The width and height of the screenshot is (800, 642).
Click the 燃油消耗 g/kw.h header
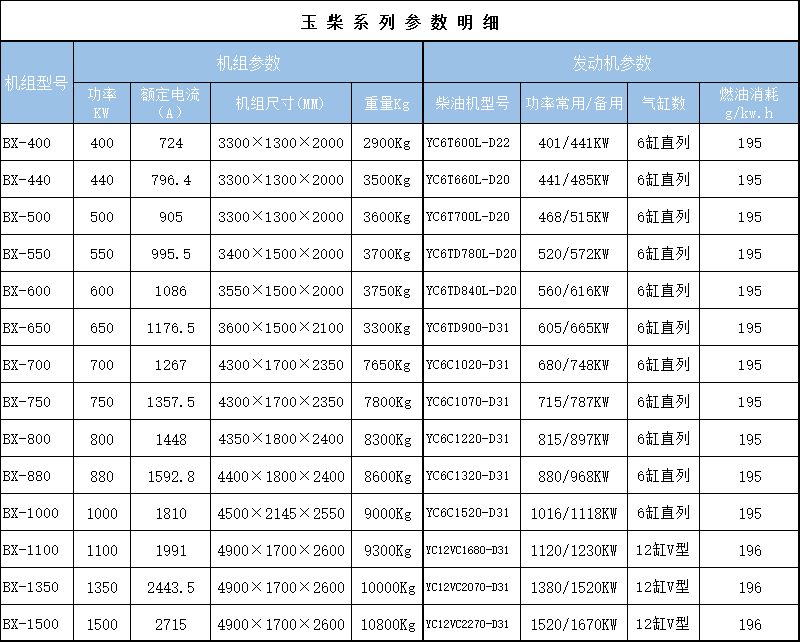tap(749, 103)
